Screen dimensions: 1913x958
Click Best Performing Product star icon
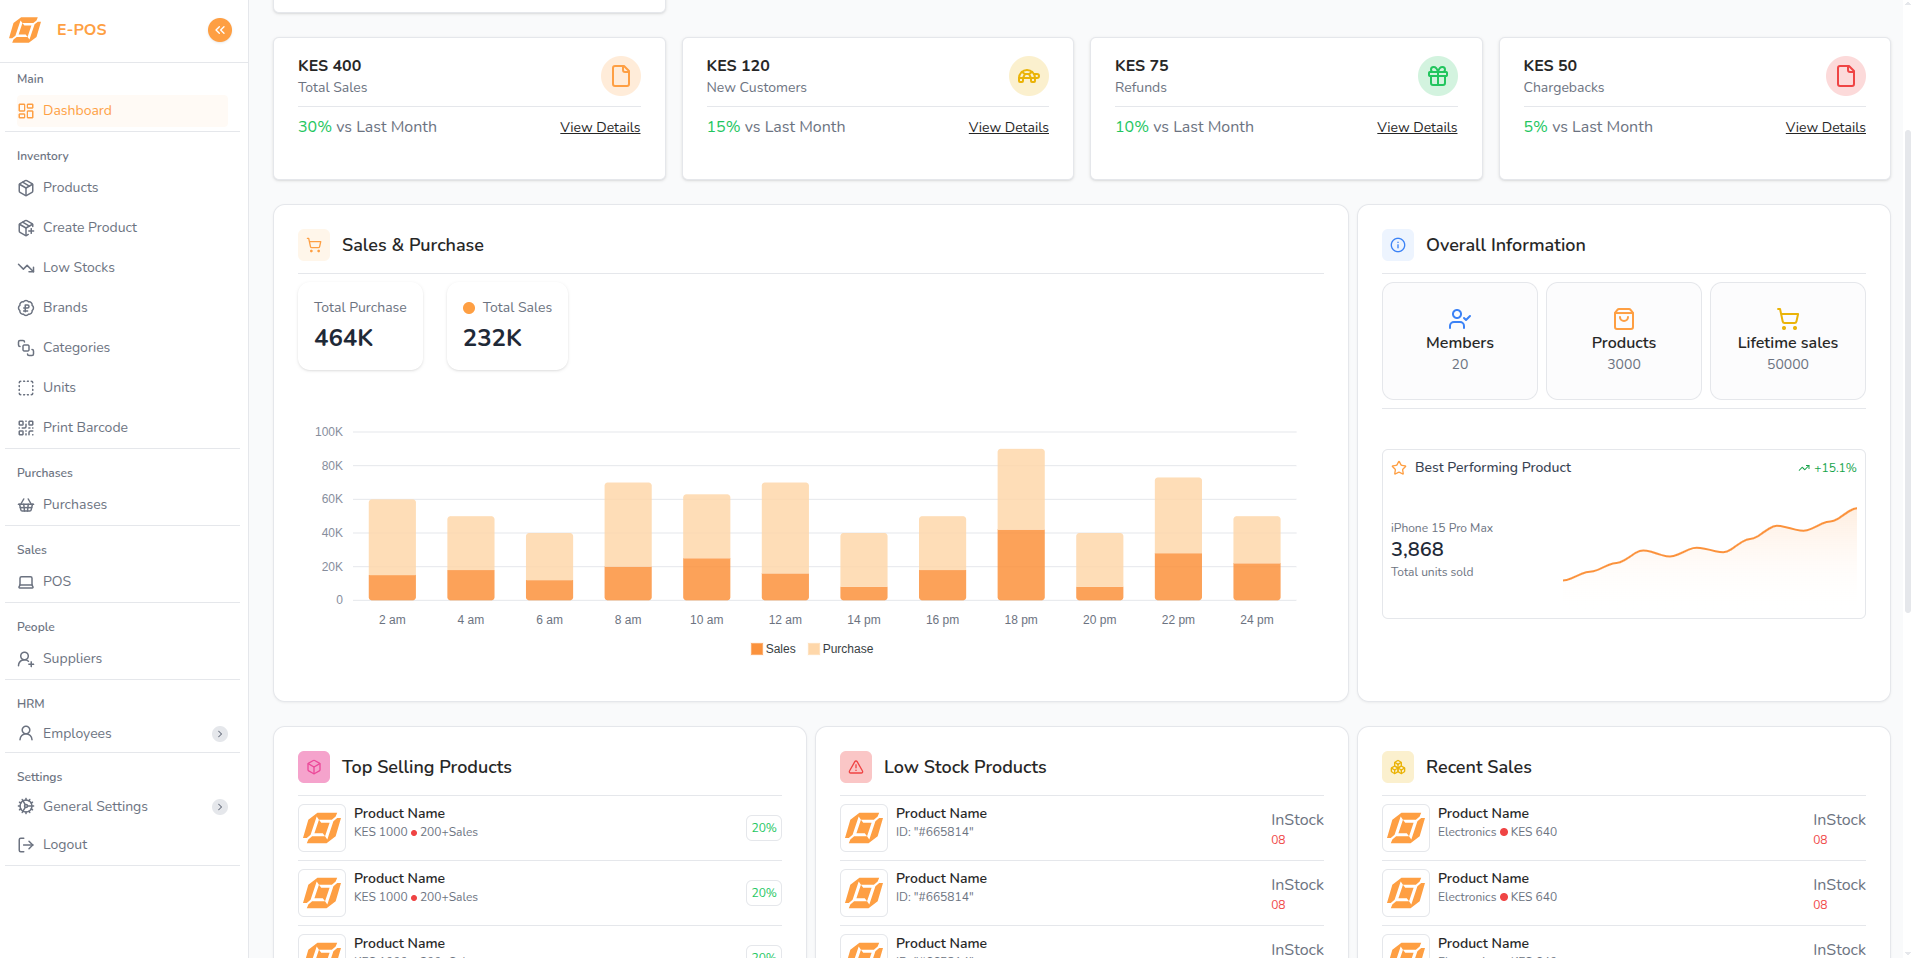click(1399, 468)
